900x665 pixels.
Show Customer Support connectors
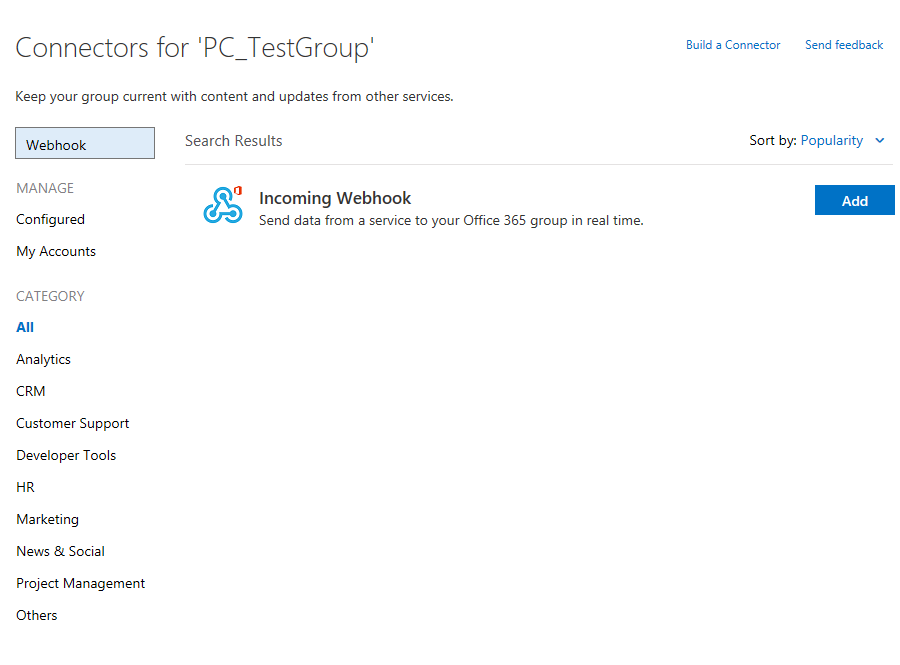pos(72,423)
